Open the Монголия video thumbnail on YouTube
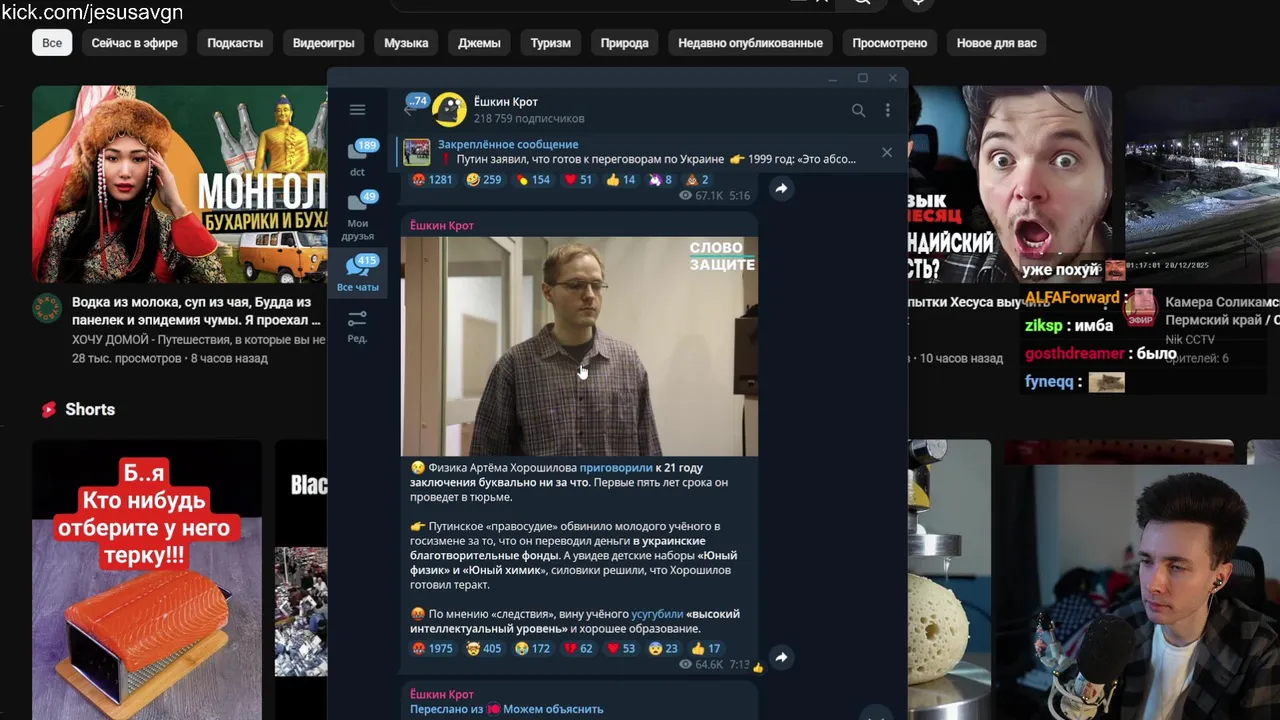 180,185
